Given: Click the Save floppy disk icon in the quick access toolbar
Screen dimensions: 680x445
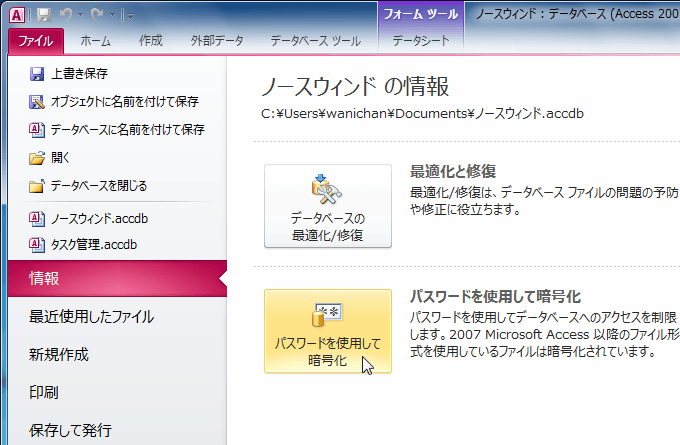Looking at the screenshot, I should point(43,15).
